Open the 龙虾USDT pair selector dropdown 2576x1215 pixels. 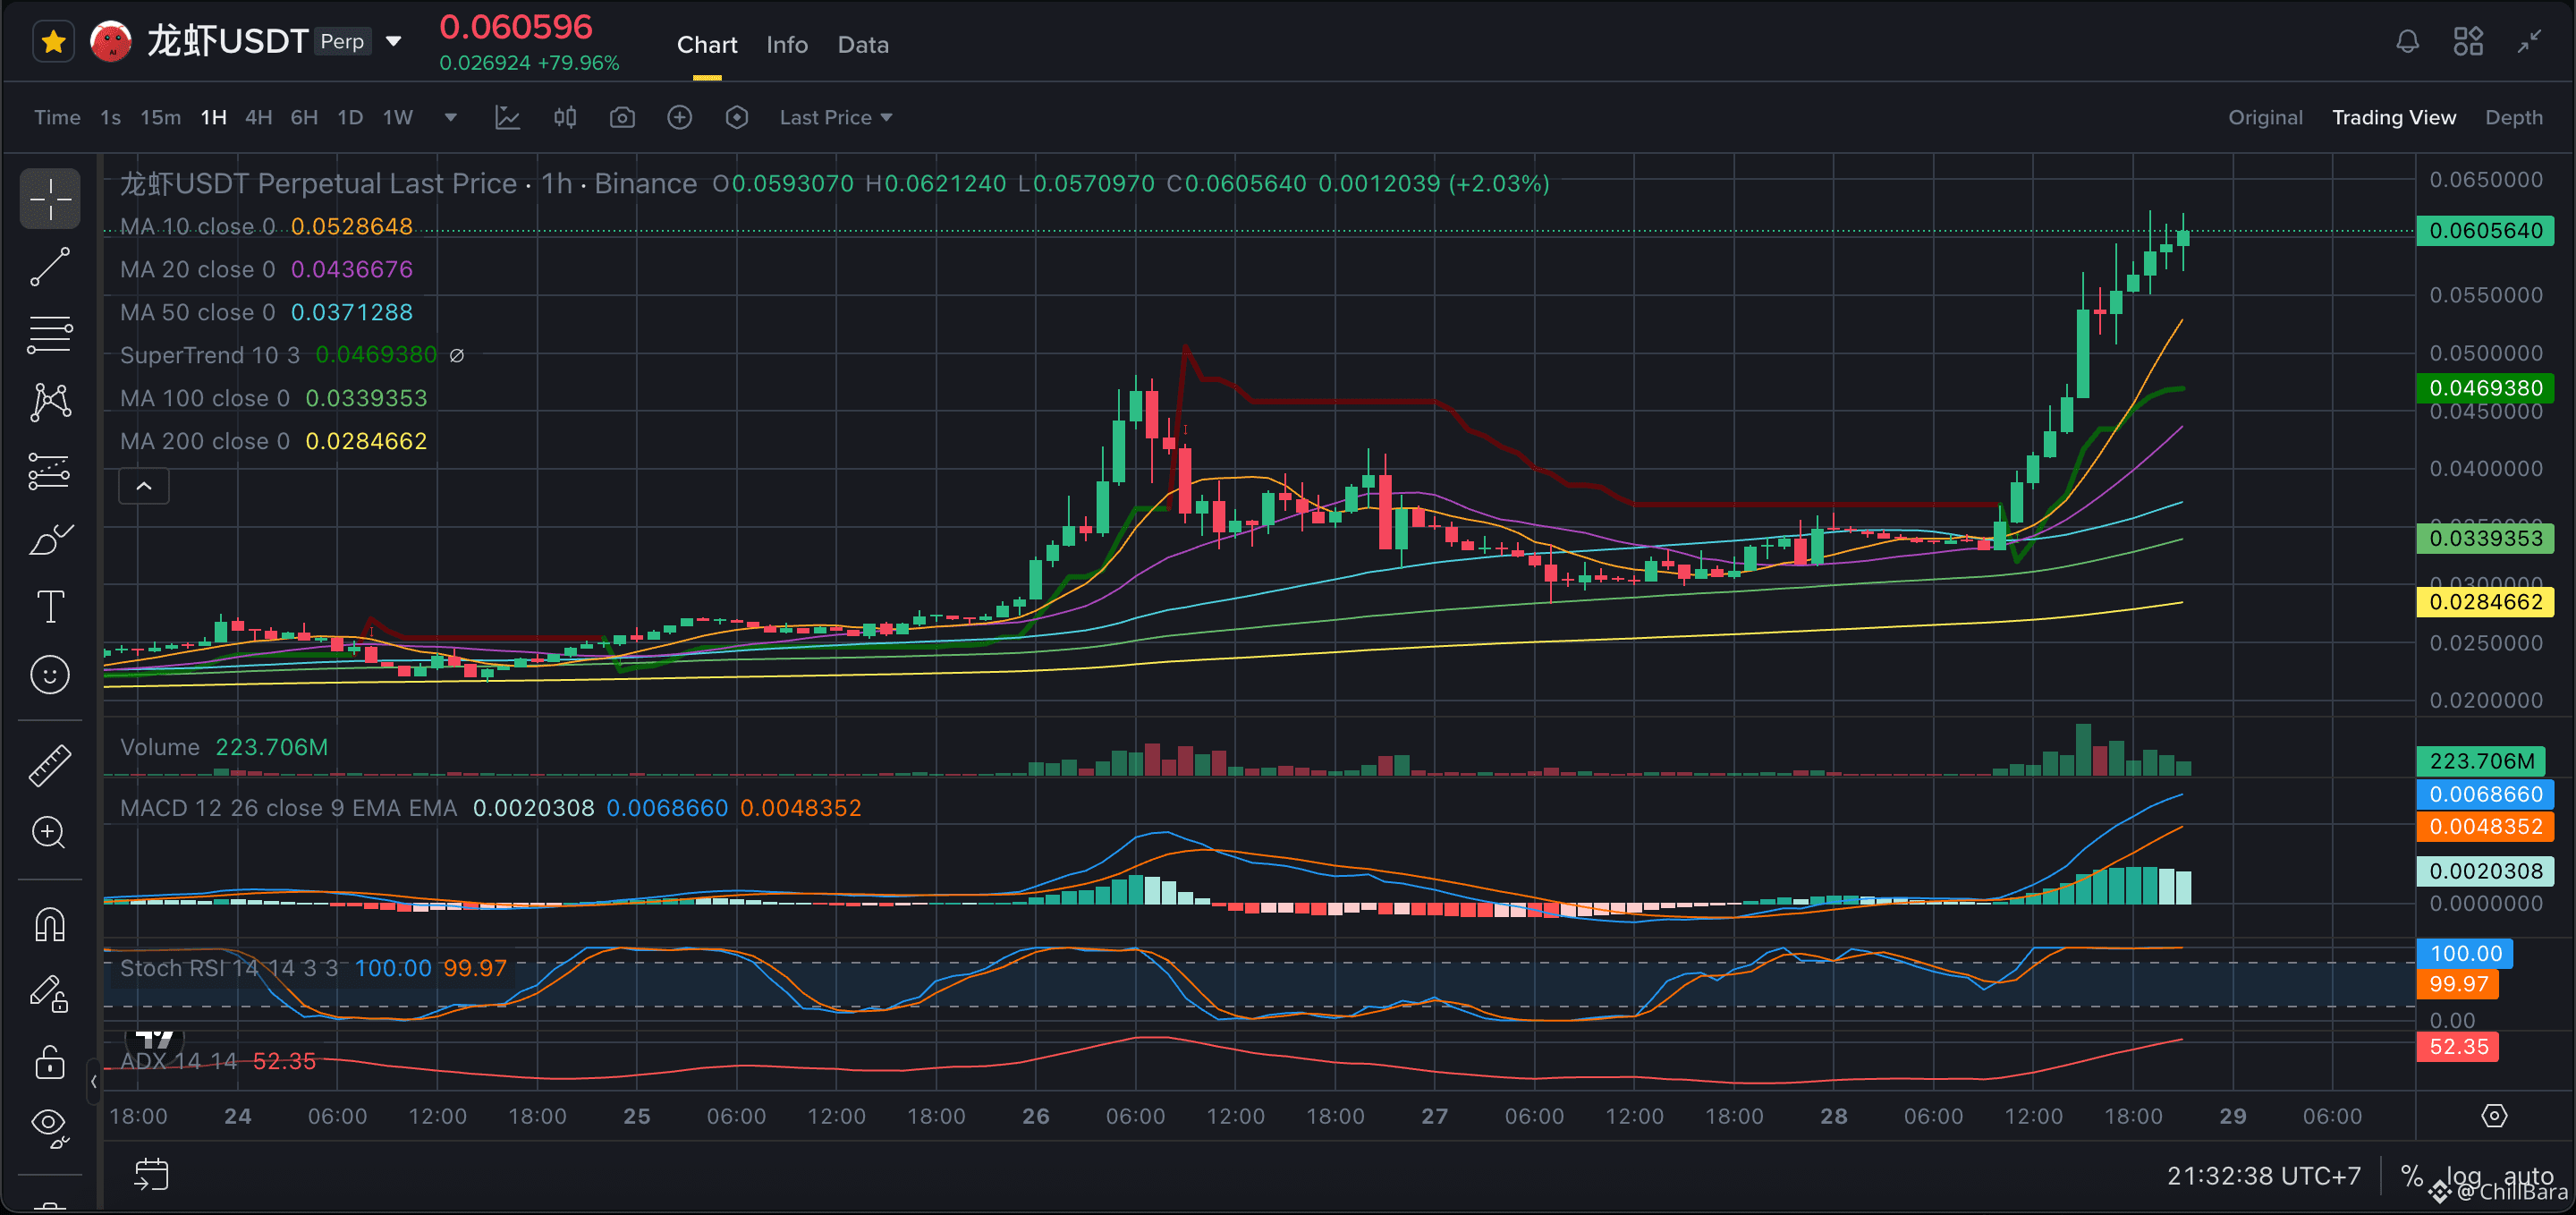click(x=394, y=41)
